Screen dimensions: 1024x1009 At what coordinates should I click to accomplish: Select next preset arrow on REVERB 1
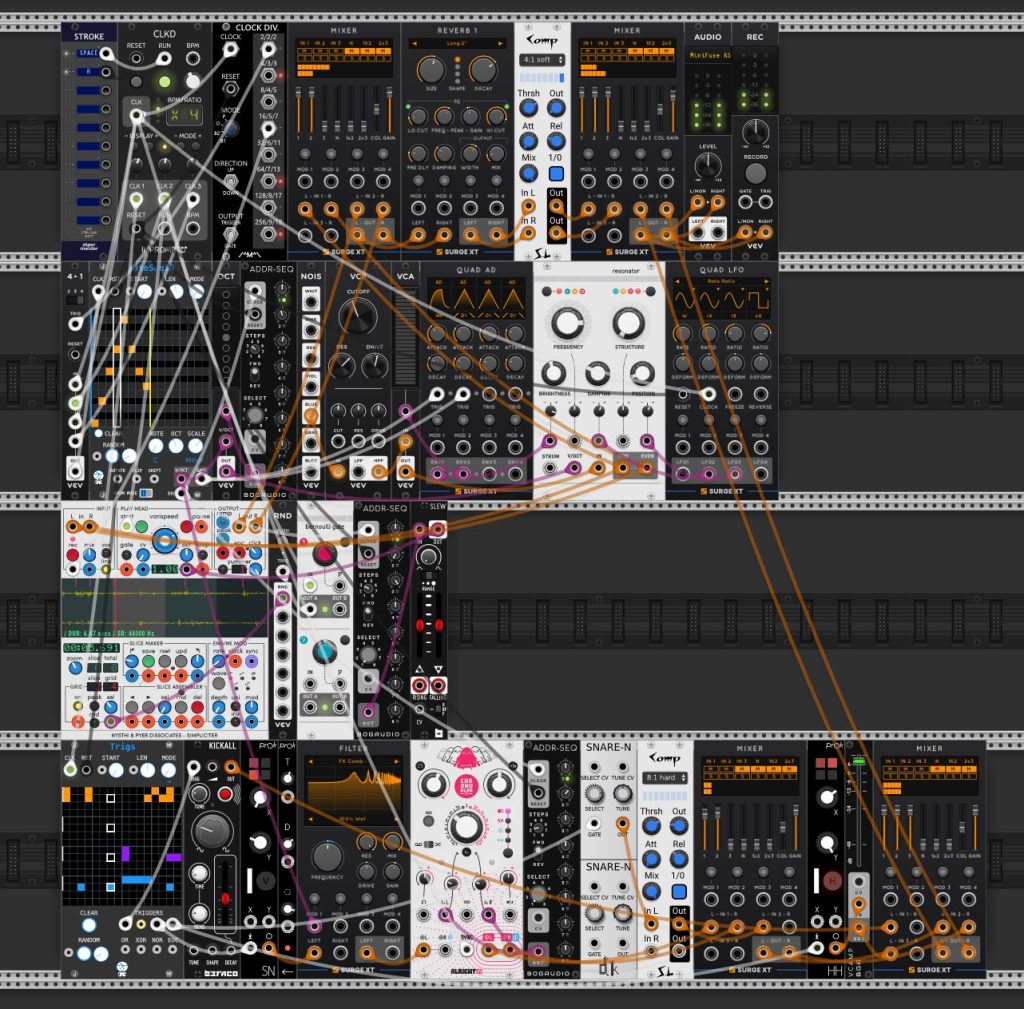click(500, 44)
